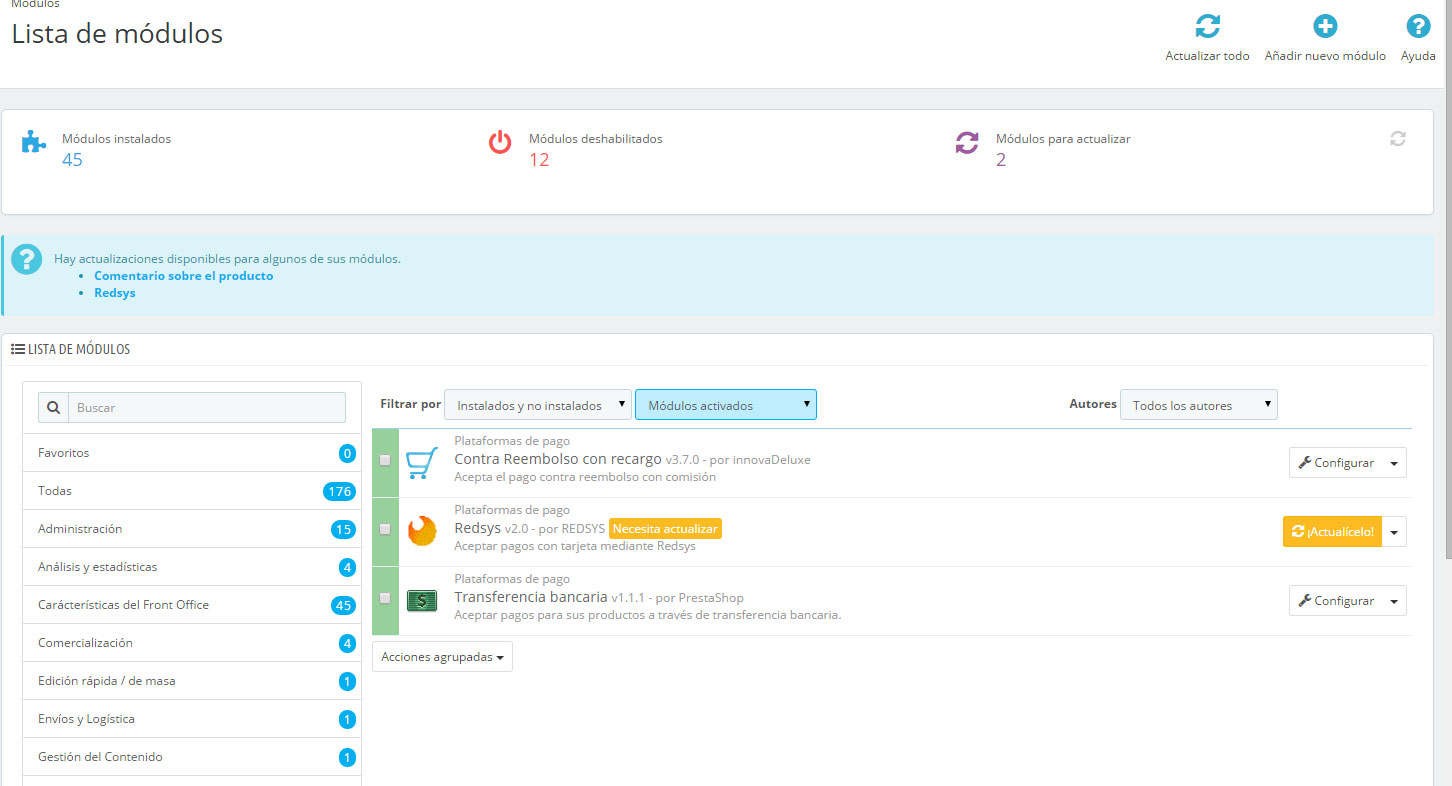Select the Todas category
The width and height of the screenshot is (1452, 786).
(192, 491)
